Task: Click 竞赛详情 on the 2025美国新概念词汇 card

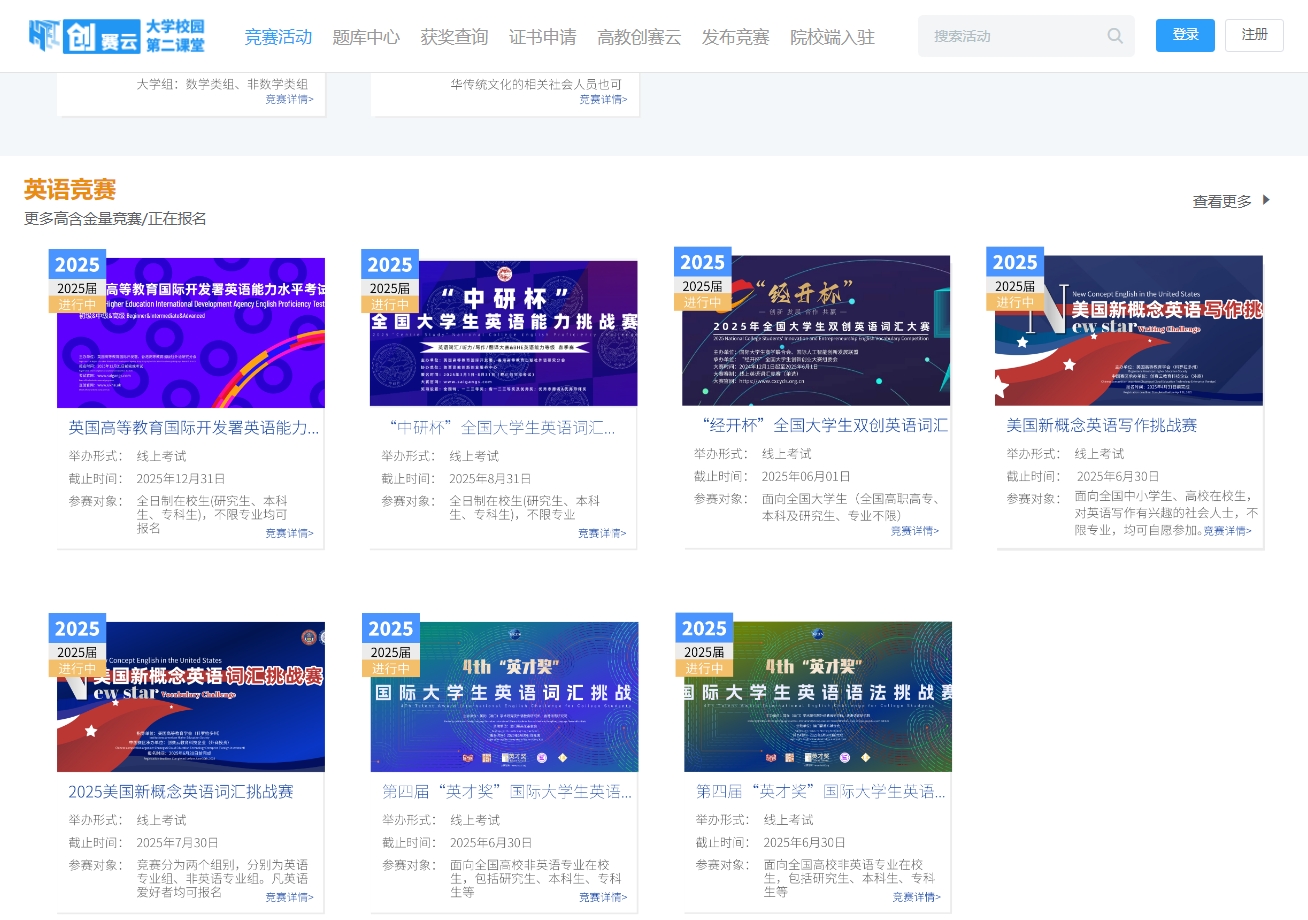Action: (x=290, y=897)
